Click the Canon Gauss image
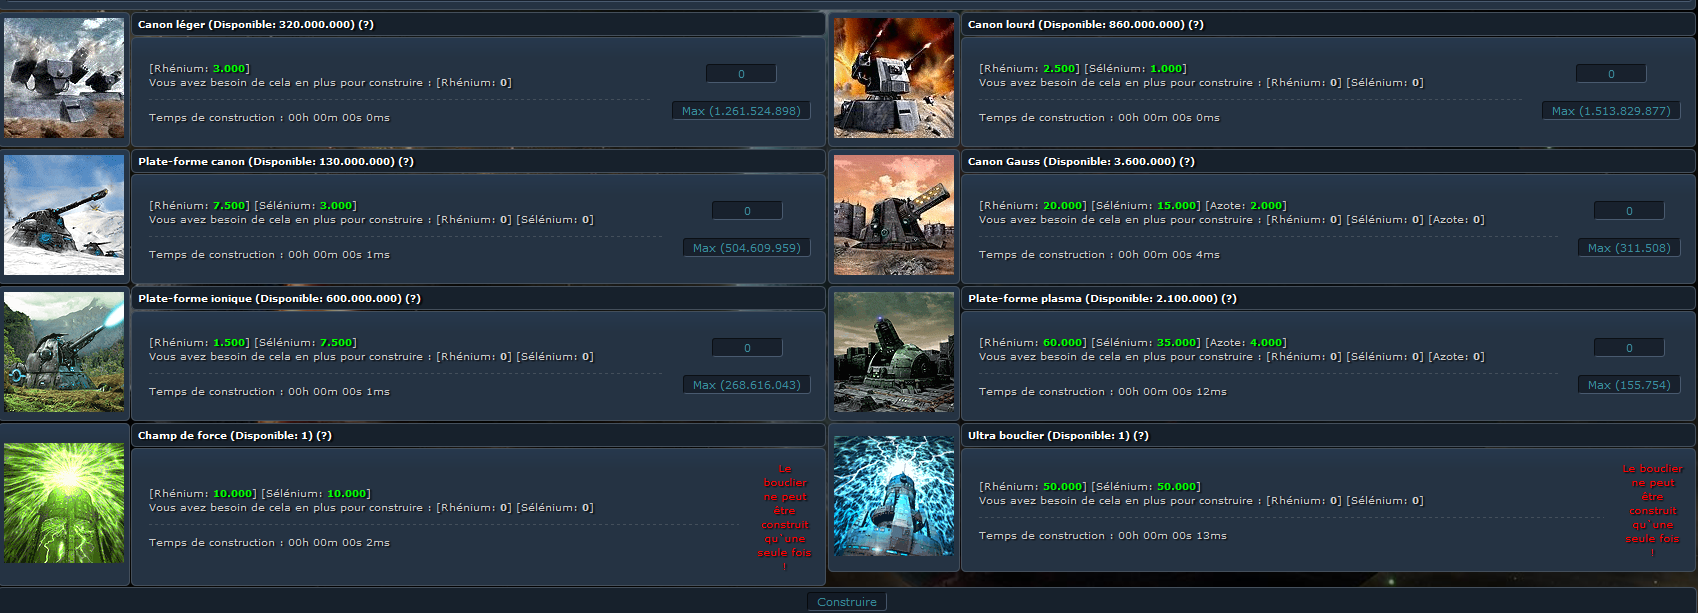 coord(893,215)
